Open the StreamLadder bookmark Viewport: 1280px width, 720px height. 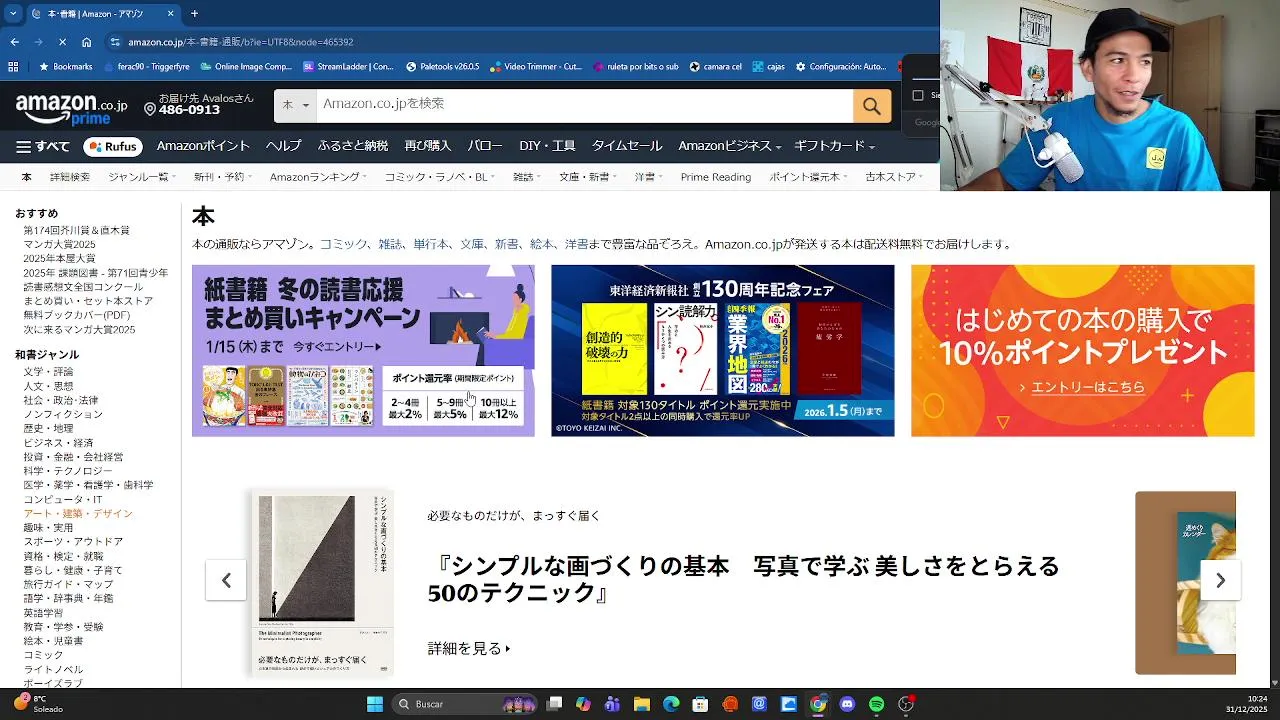pos(349,67)
